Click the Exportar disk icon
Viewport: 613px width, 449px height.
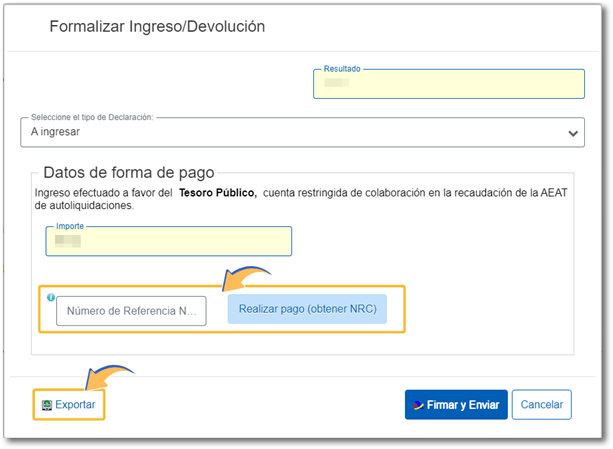point(45,405)
